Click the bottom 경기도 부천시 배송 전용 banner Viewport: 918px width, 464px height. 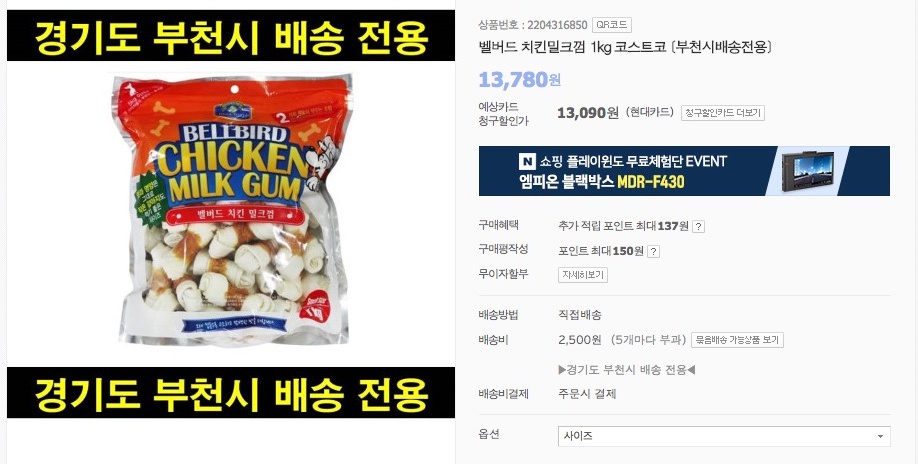pyautogui.click(x=231, y=393)
